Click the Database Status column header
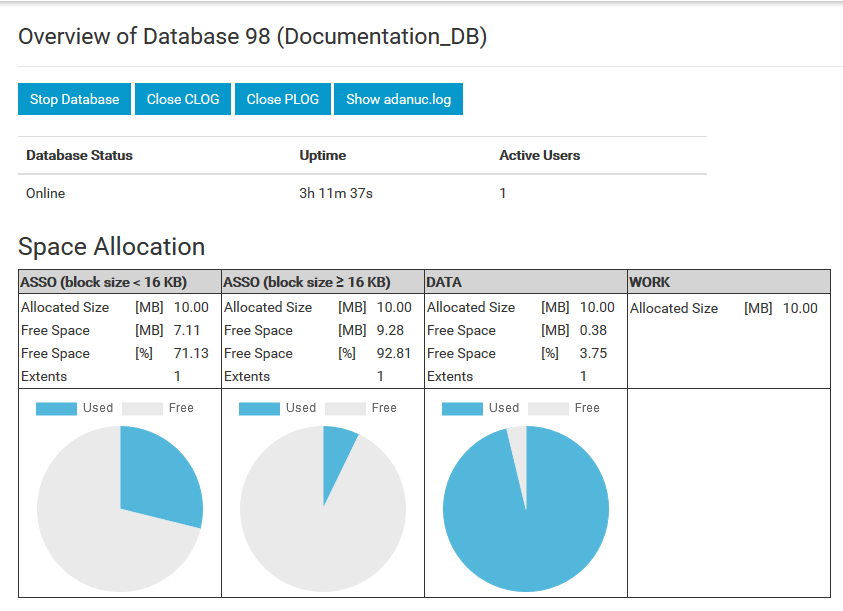The width and height of the screenshot is (843, 611). 79,155
